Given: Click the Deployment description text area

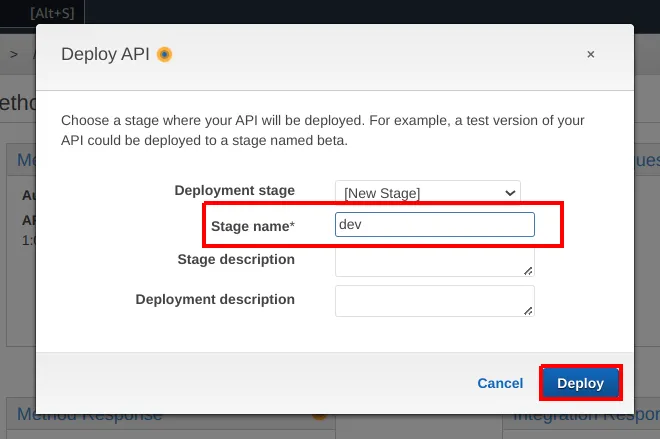Looking at the screenshot, I should tap(435, 301).
